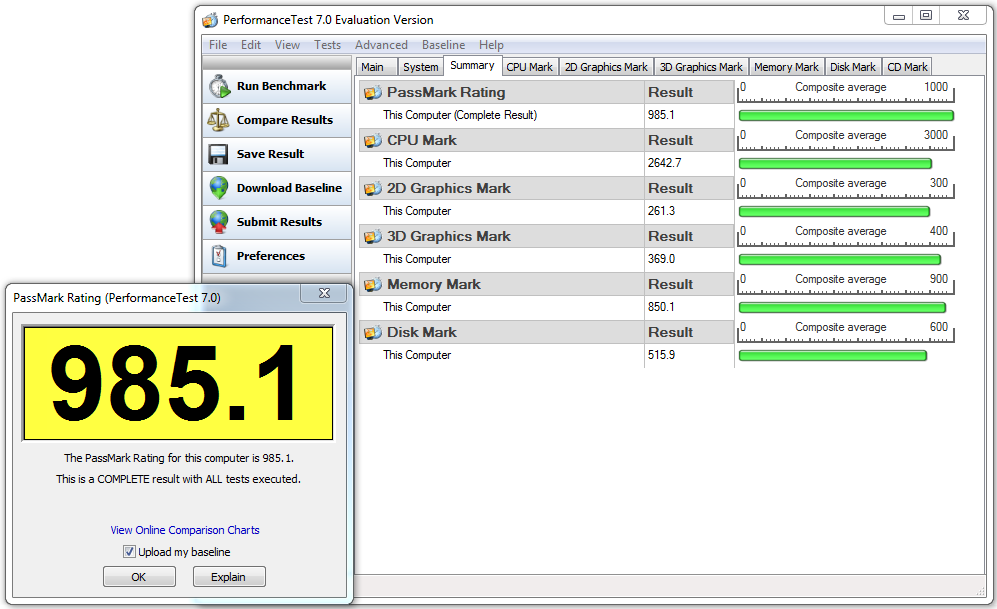Toggle the Upload my baseline checkbox
Screen dimensions: 997x609
[x=129, y=552]
